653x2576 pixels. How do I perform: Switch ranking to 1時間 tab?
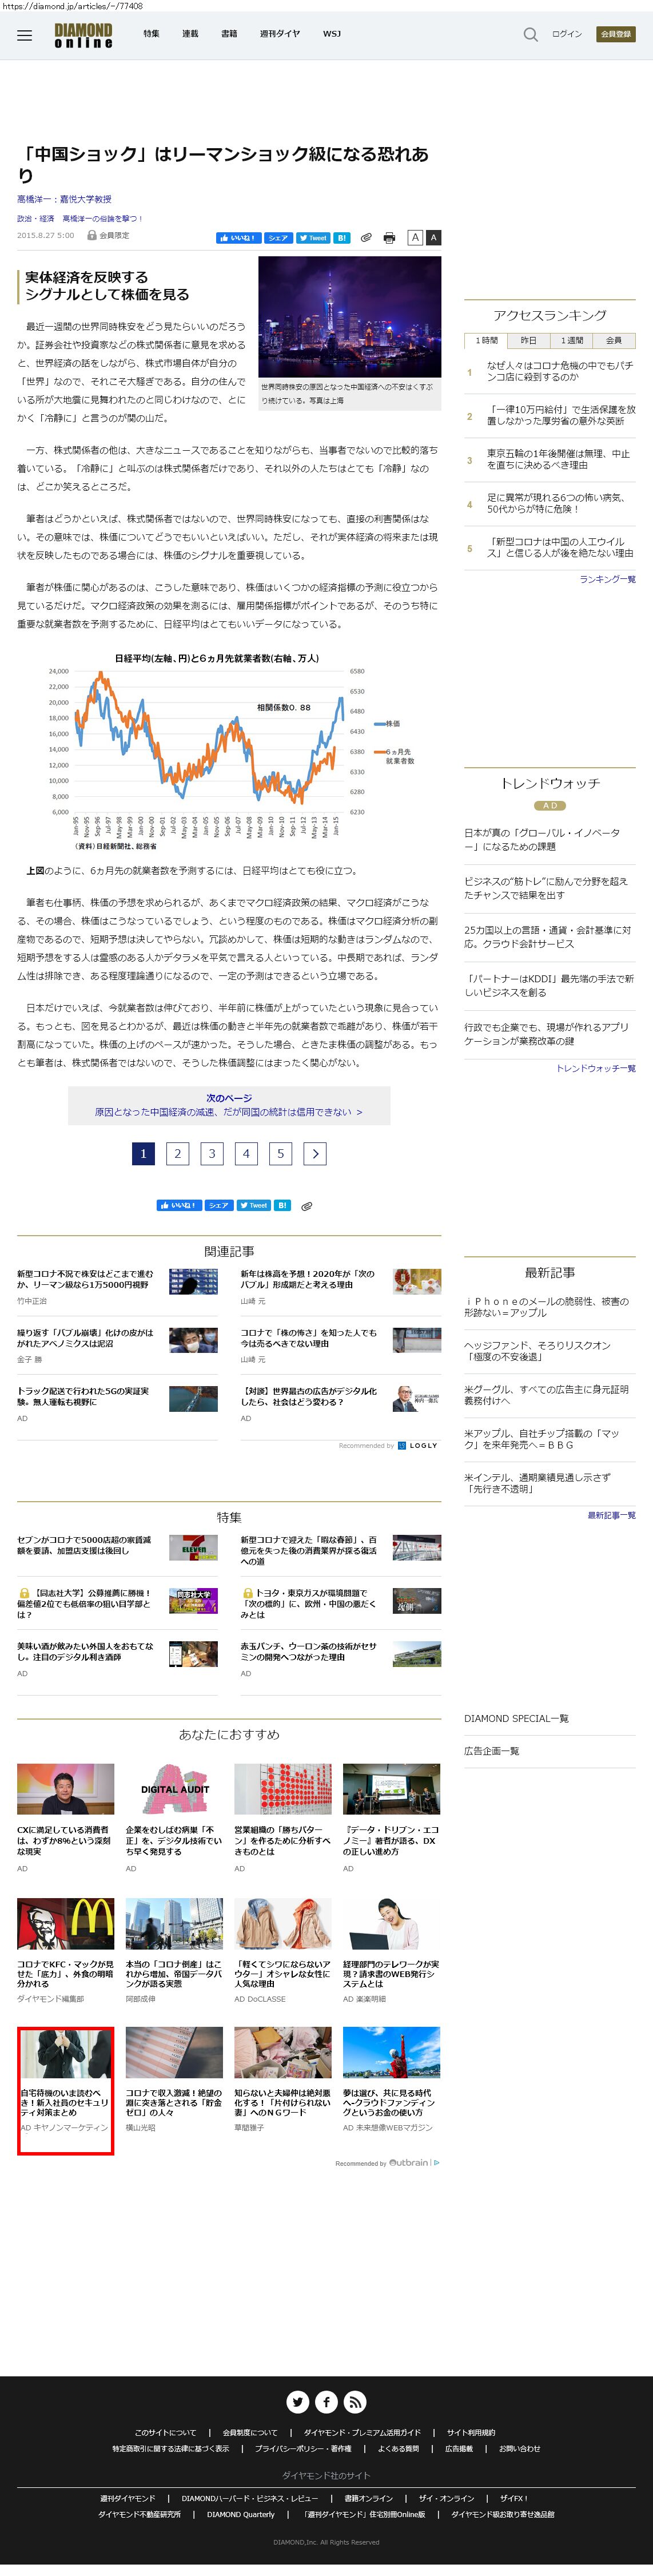(x=486, y=340)
